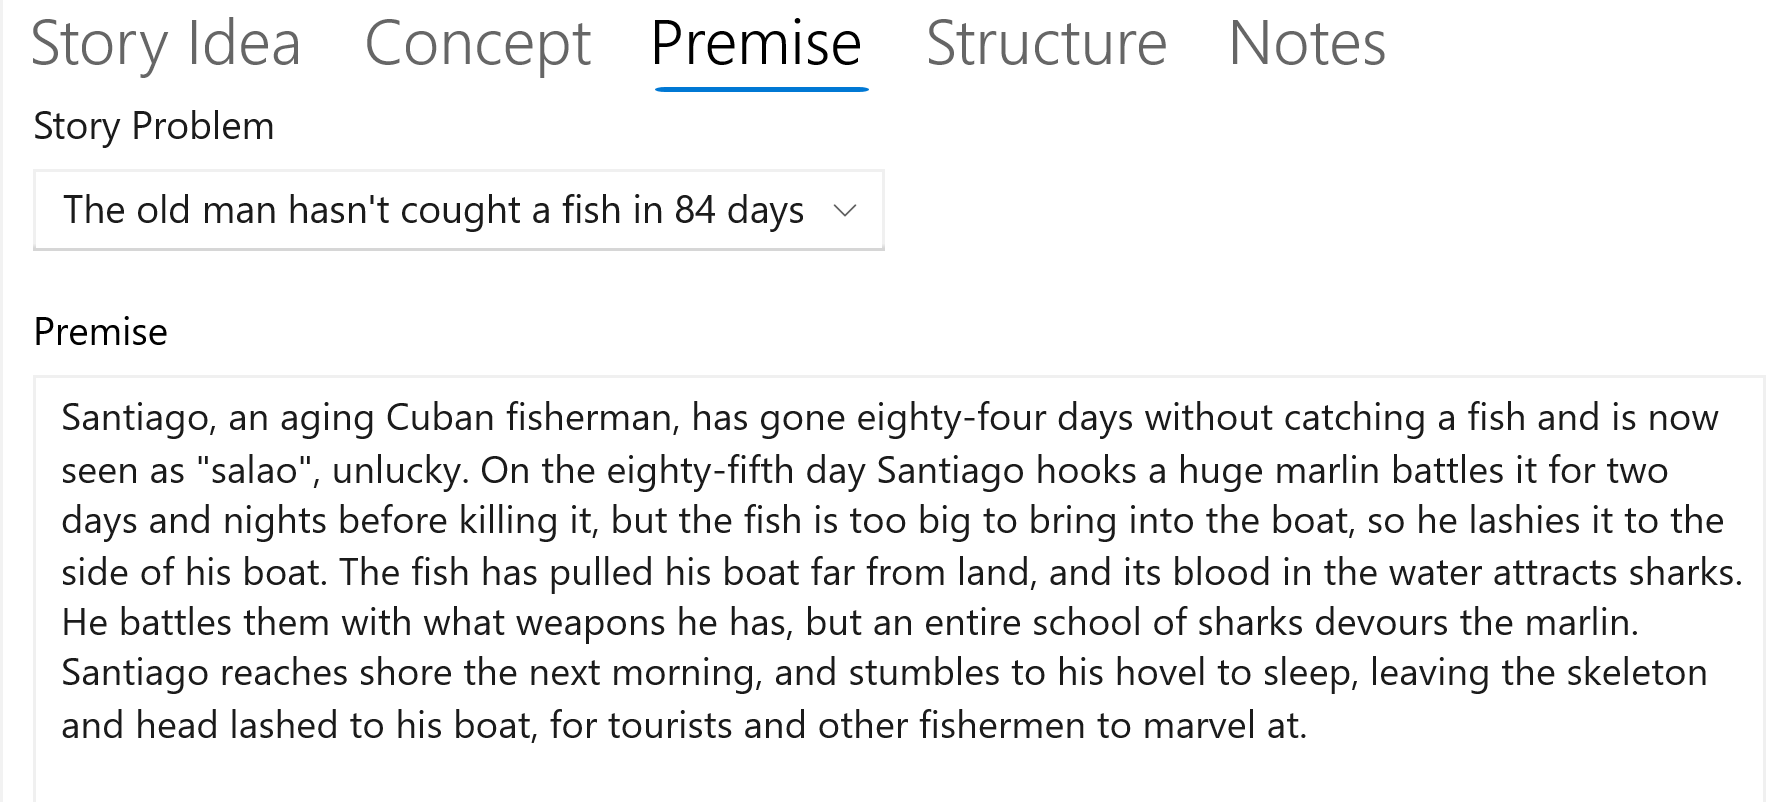Place cursor on the word "salao"
Screen dimensions: 1776x802
click(254, 470)
